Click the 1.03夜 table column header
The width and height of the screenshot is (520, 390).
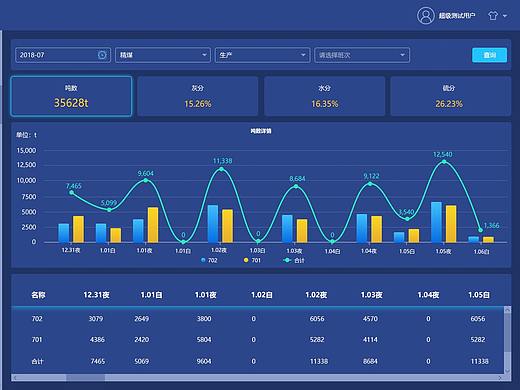[x=372, y=295]
